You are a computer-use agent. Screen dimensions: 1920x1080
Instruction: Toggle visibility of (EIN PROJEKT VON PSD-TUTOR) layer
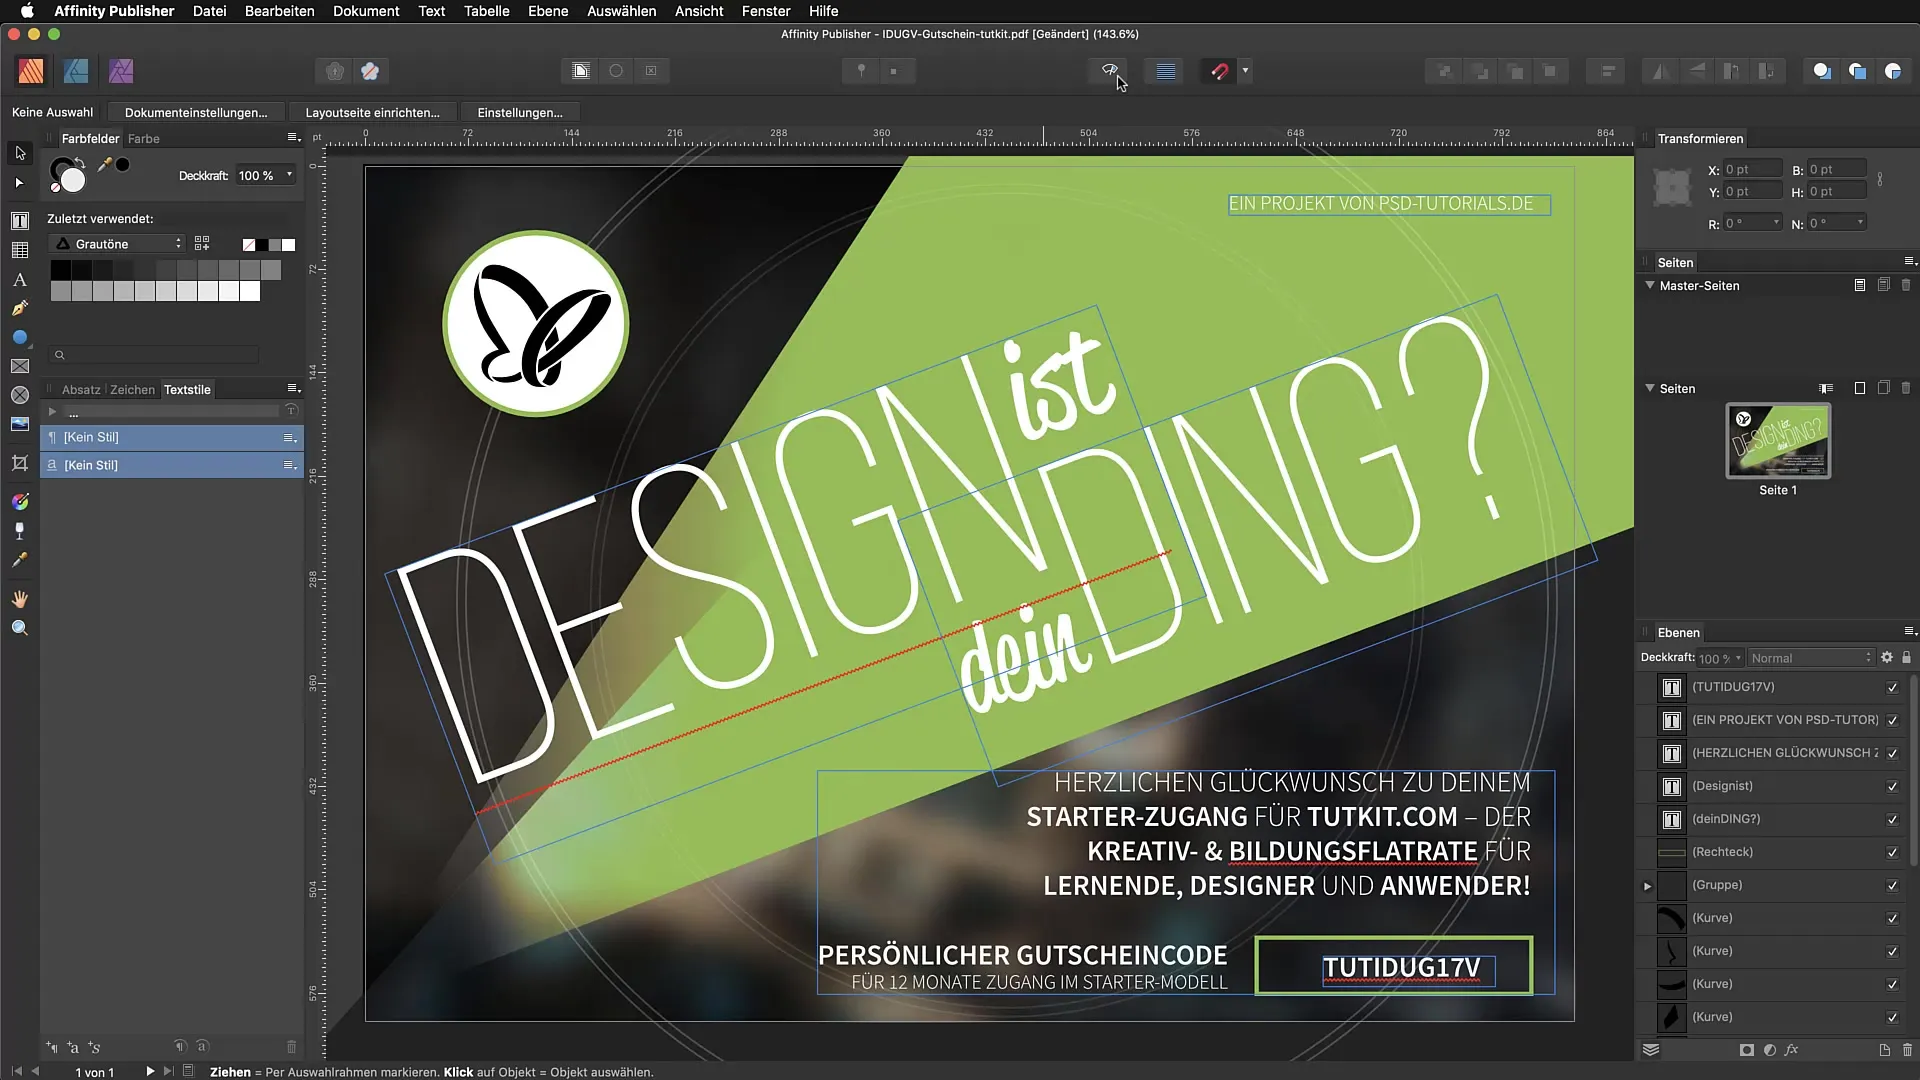[x=1892, y=721]
